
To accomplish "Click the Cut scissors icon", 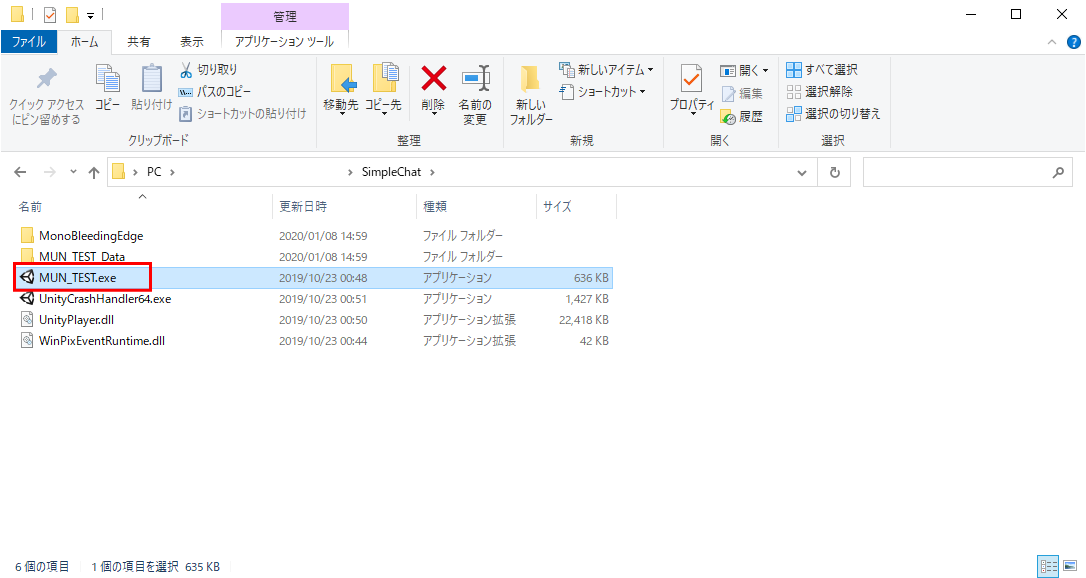I will (186, 70).
